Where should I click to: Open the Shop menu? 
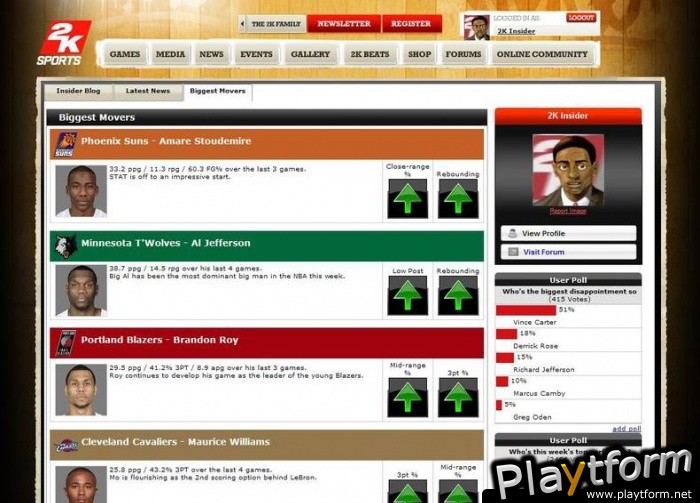tap(420, 54)
